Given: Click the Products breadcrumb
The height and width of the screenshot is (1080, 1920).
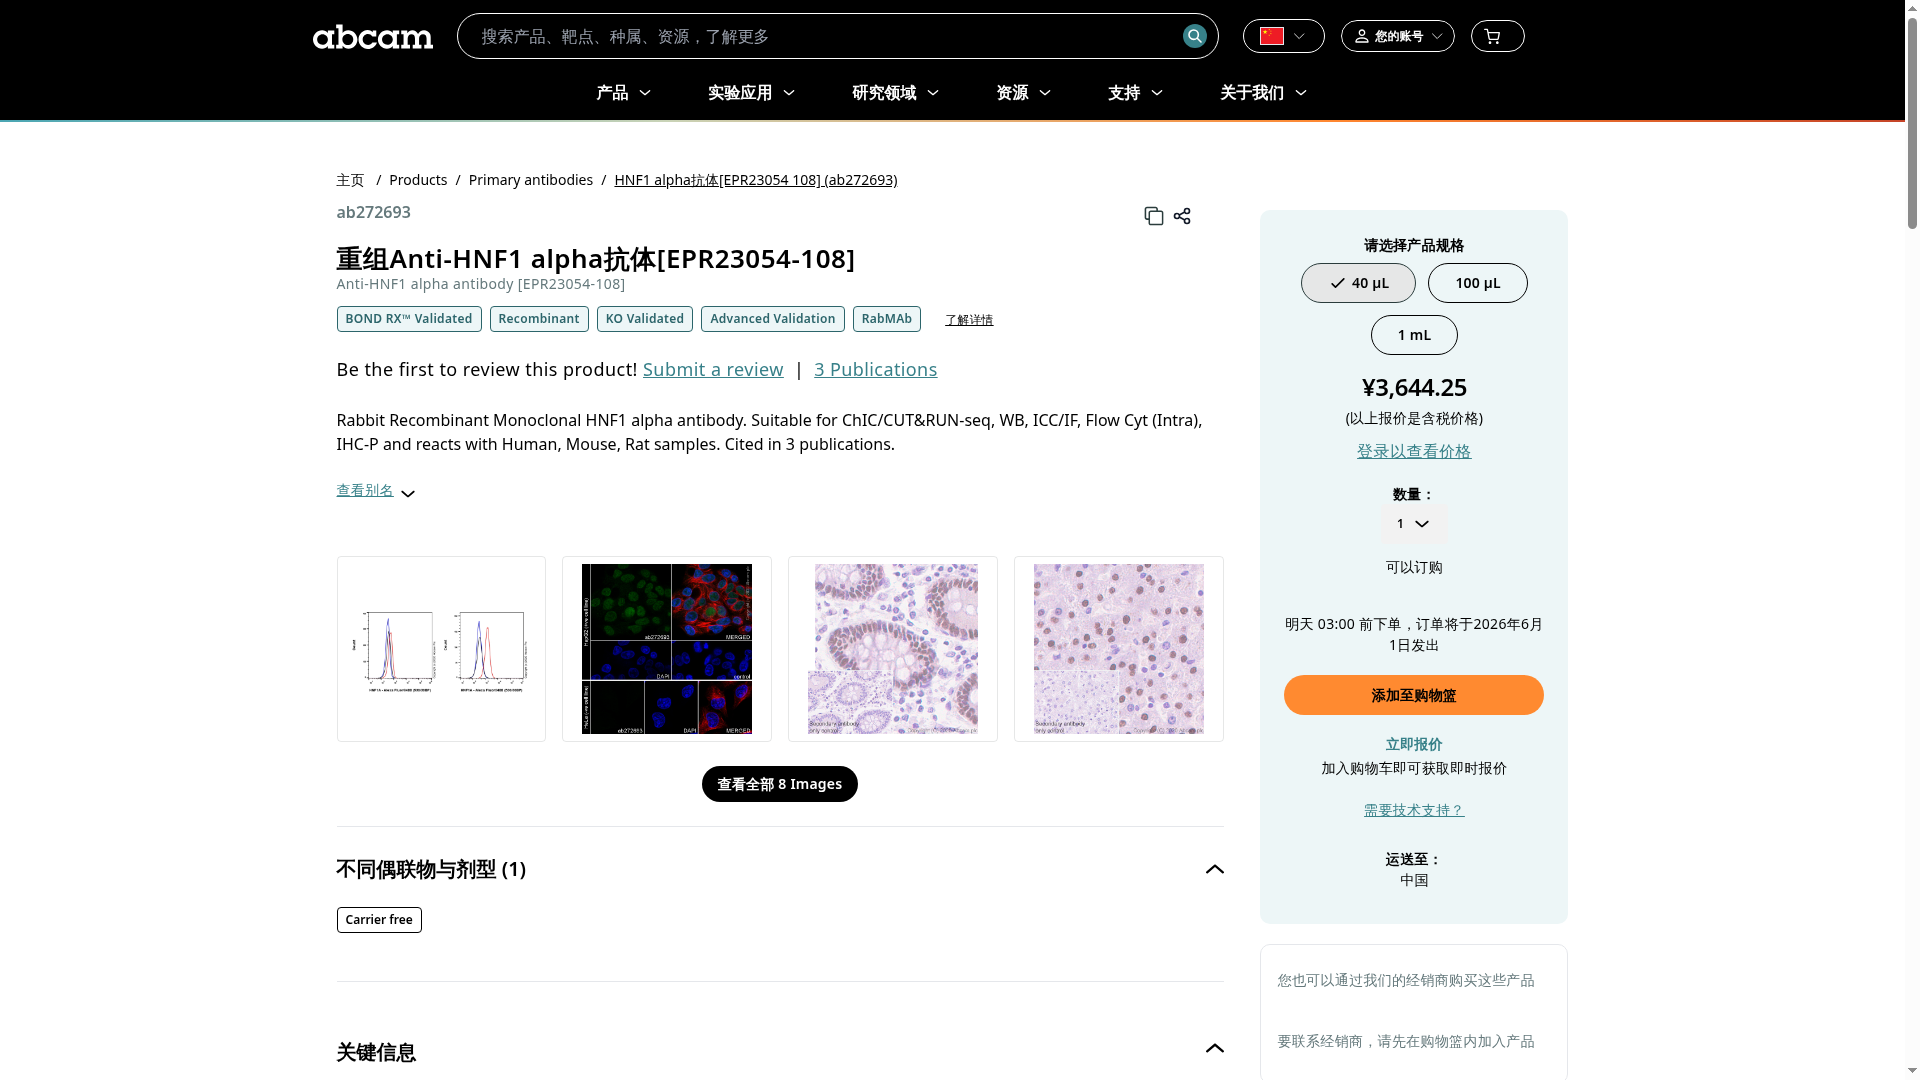Looking at the screenshot, I should click(x=418, y=180).
